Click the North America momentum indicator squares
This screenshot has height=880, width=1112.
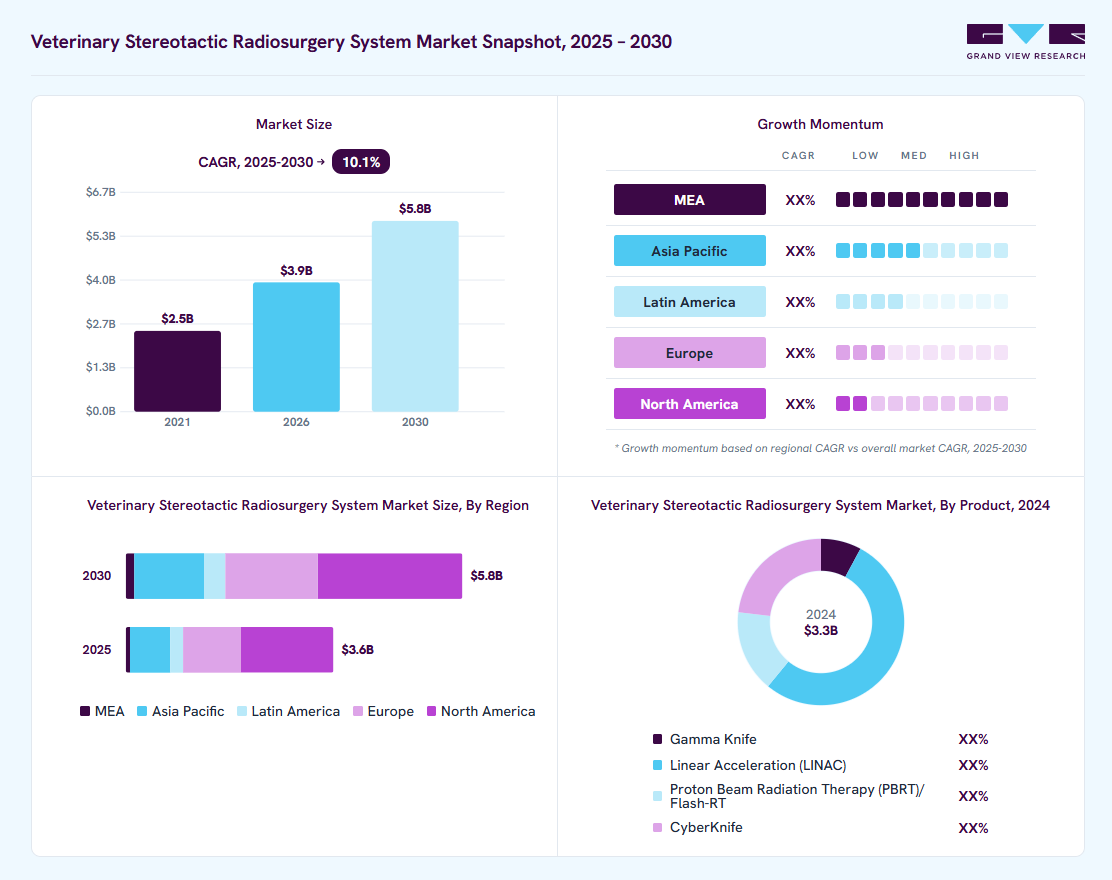pyautogui.click(x=922, y=404)
